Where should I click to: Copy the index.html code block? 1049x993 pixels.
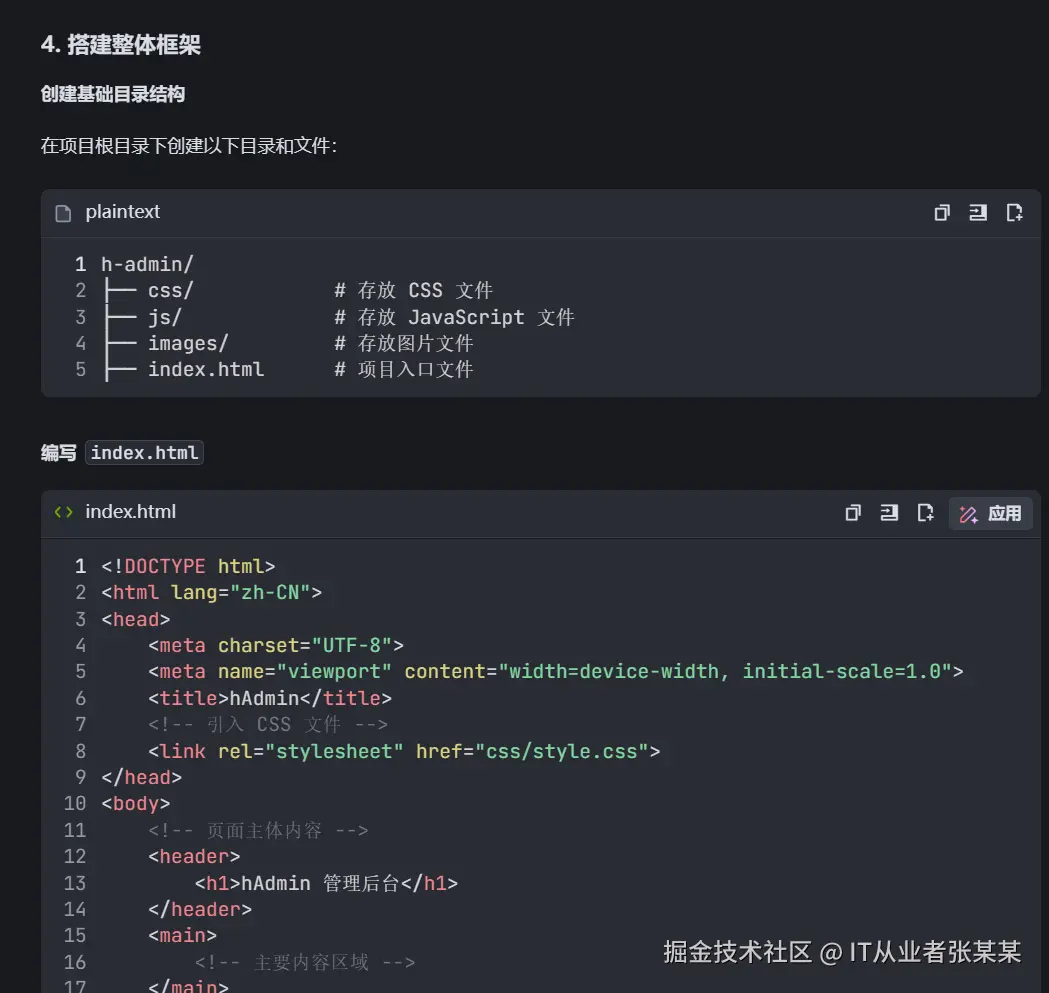[853, 513]
